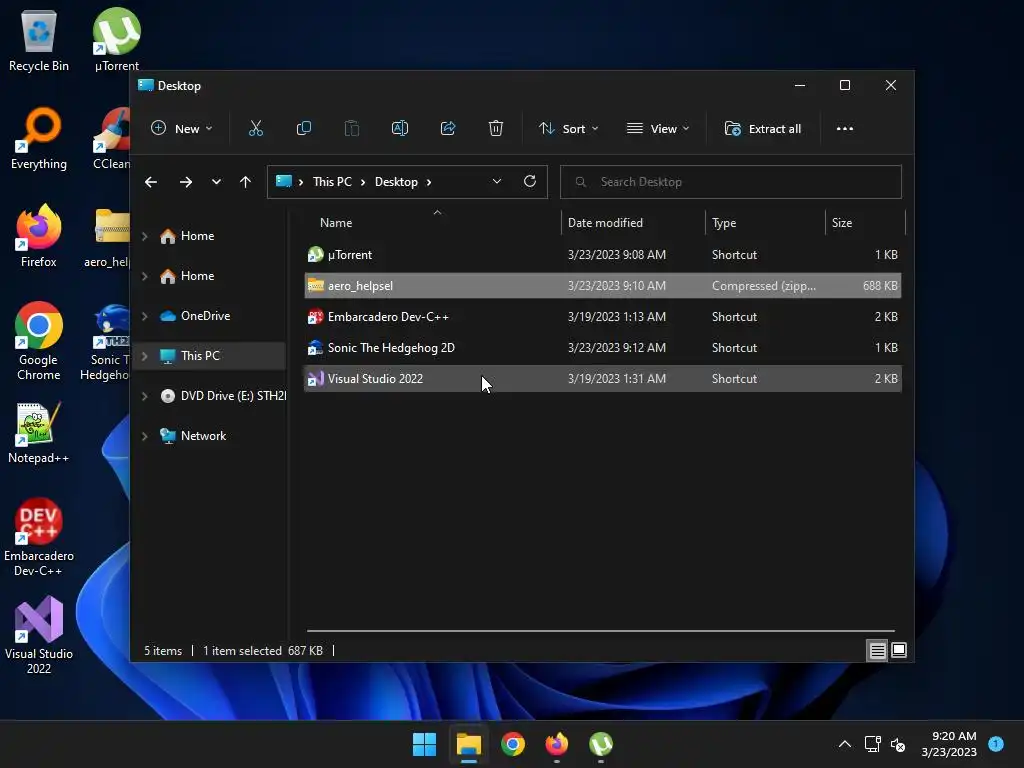This screenshot has width=1024, height=768.
Task: Open the Windows Start button
Action: tap(424, 744)
